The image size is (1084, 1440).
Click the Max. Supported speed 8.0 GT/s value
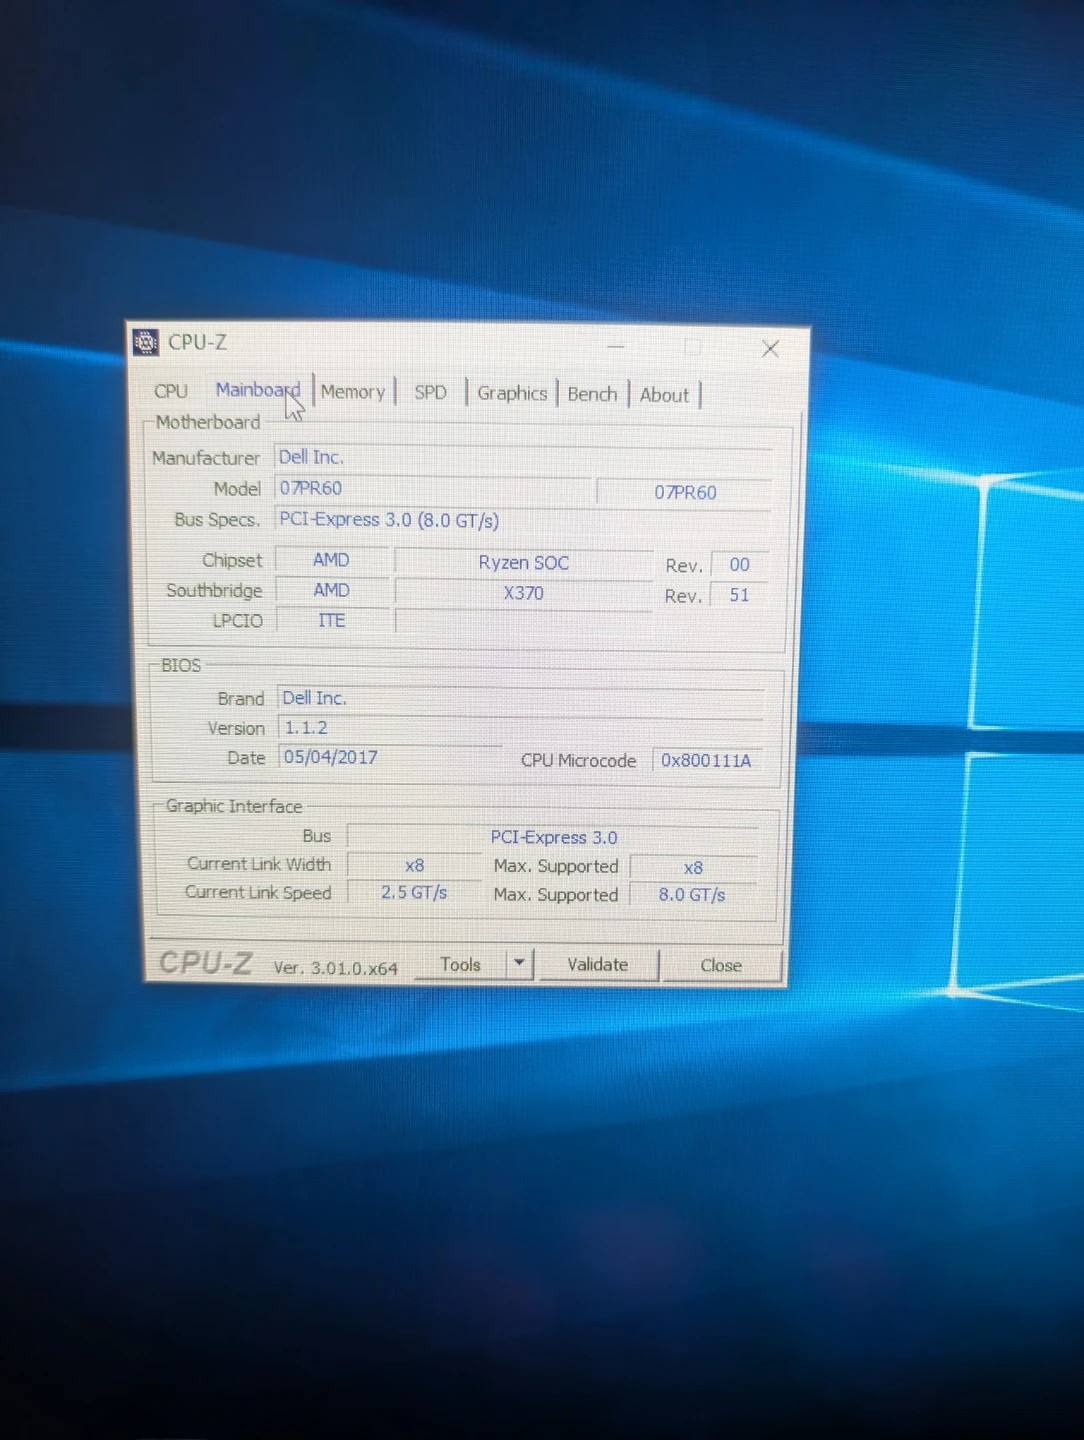tap(692, 895)
